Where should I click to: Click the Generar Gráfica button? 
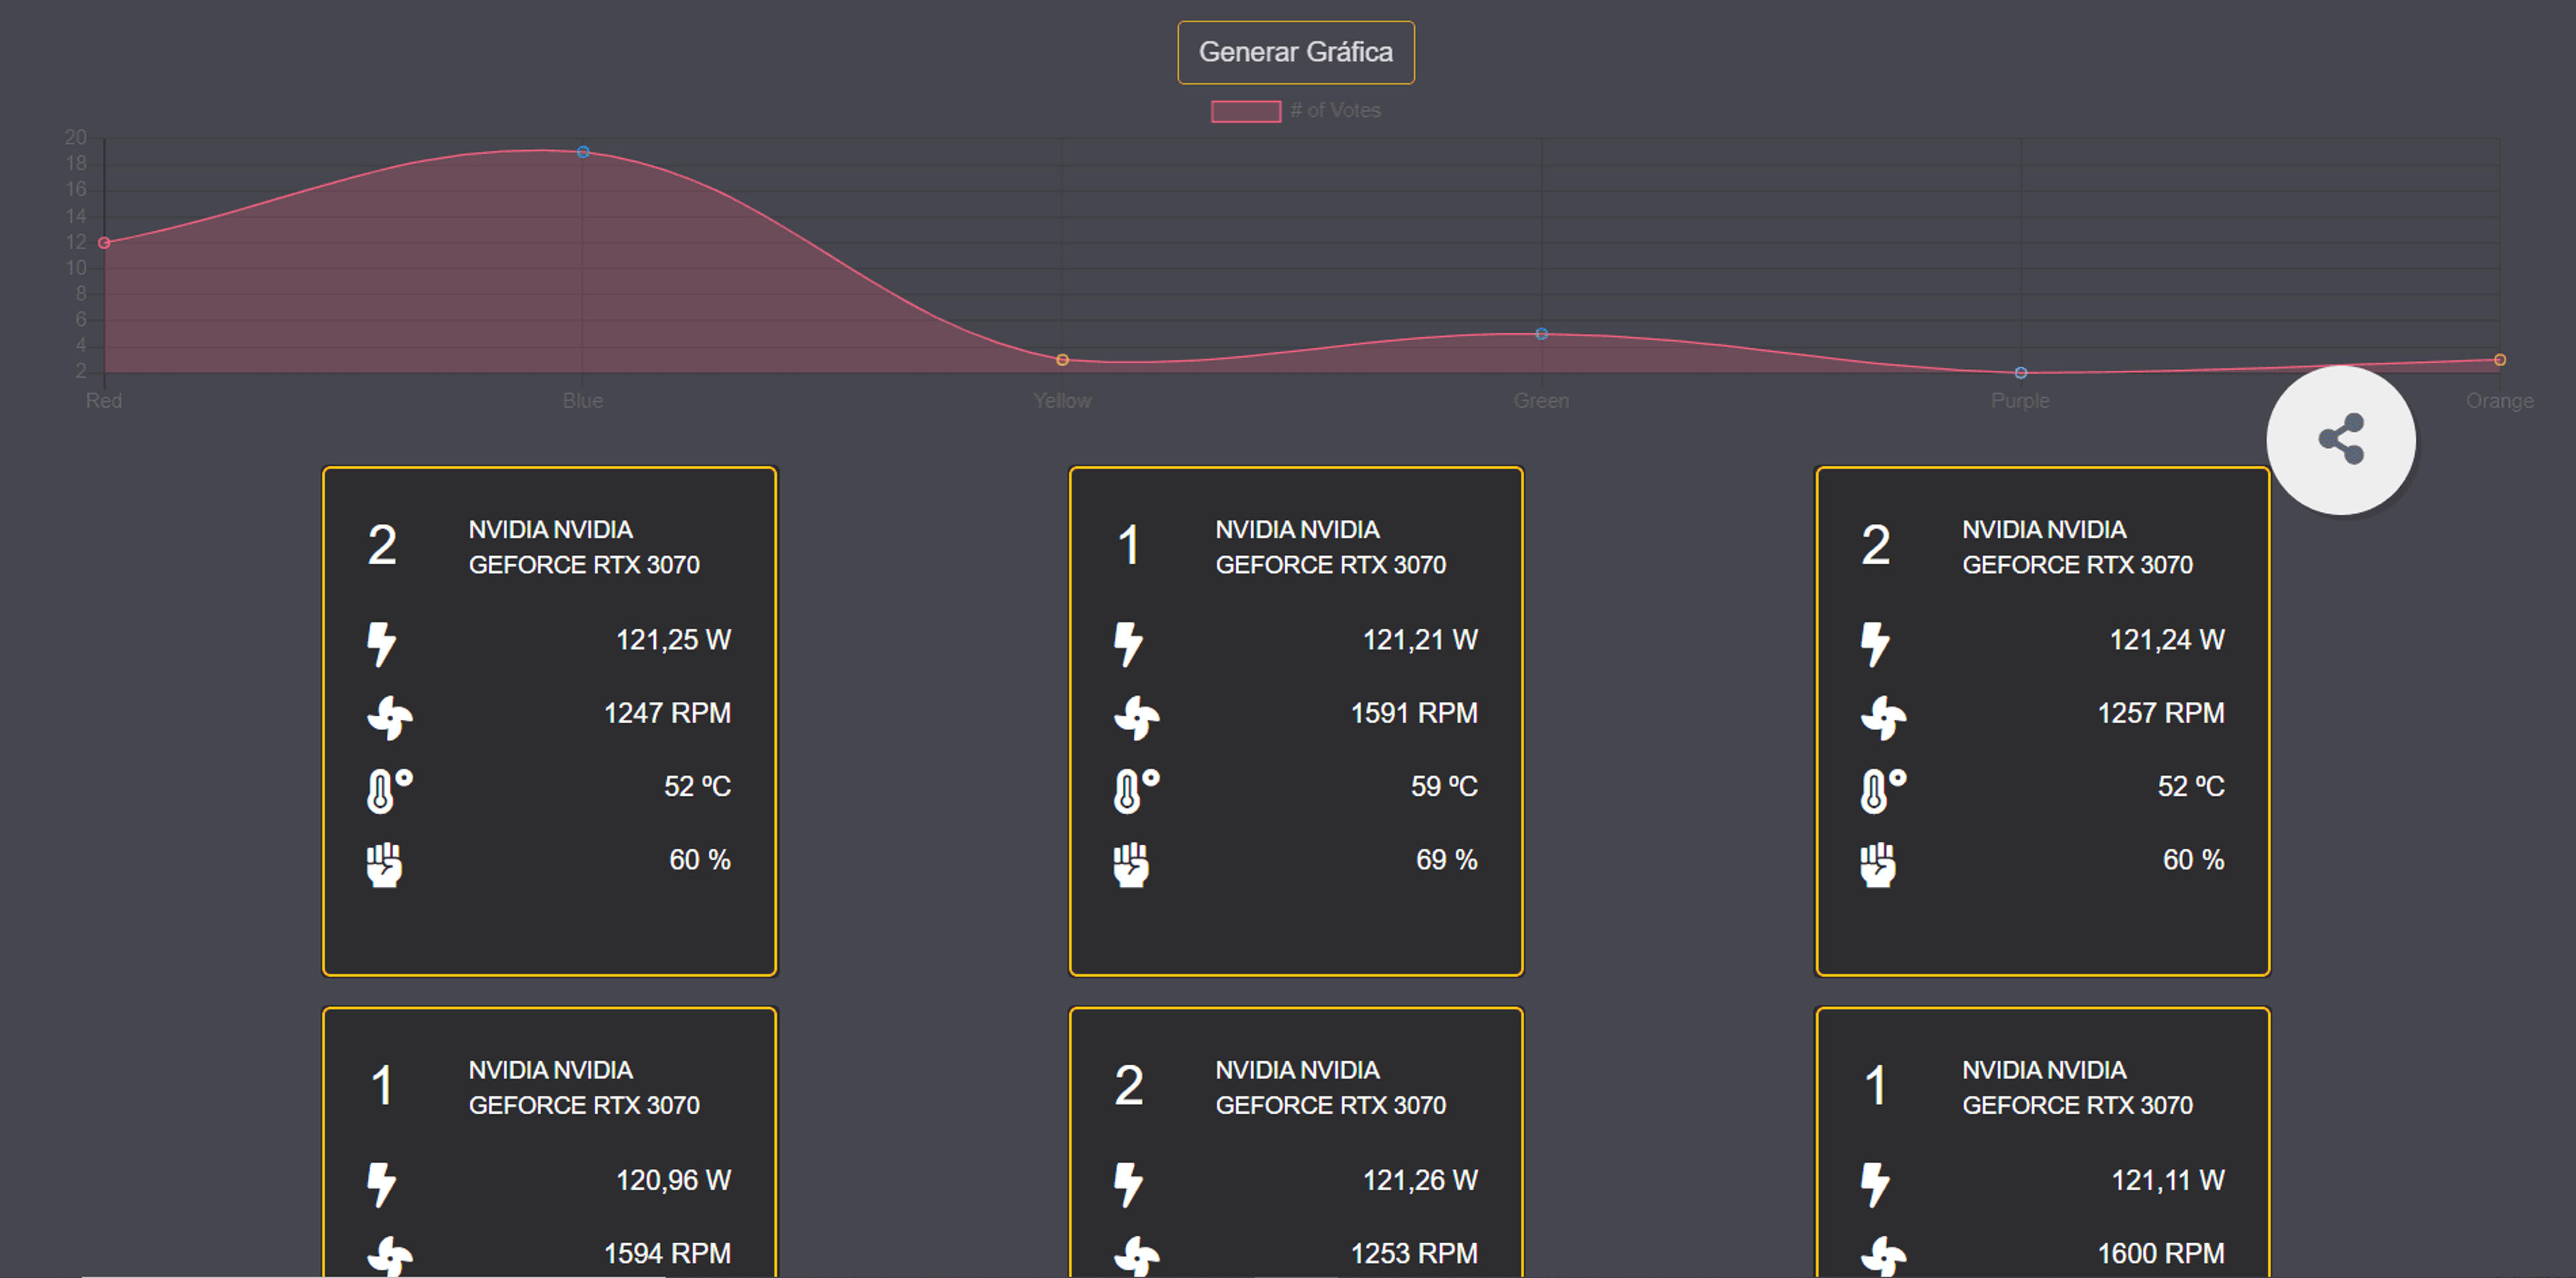[1295, 52]
